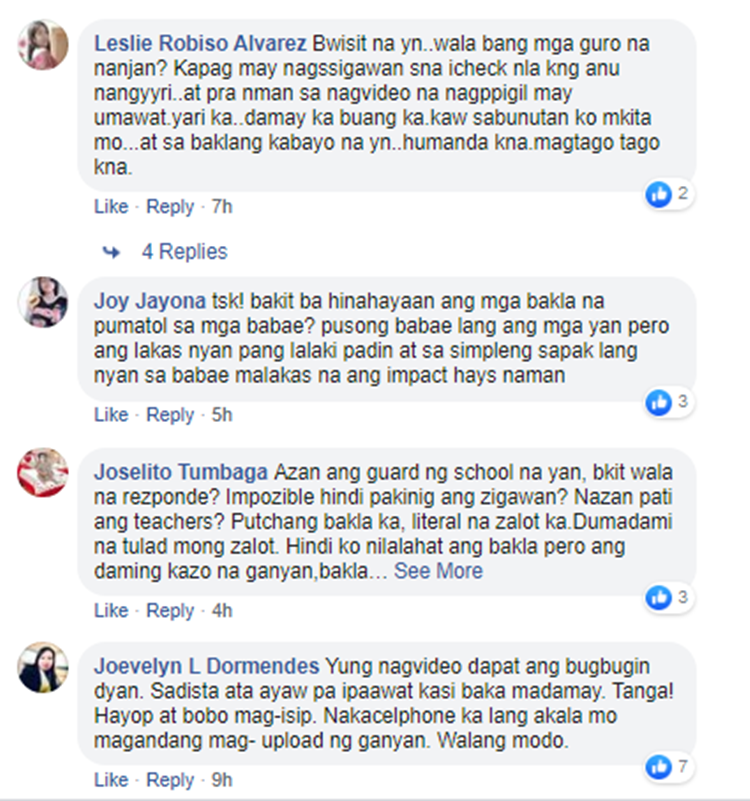Click the reply arrow icon beside 4 Replies

111,252
